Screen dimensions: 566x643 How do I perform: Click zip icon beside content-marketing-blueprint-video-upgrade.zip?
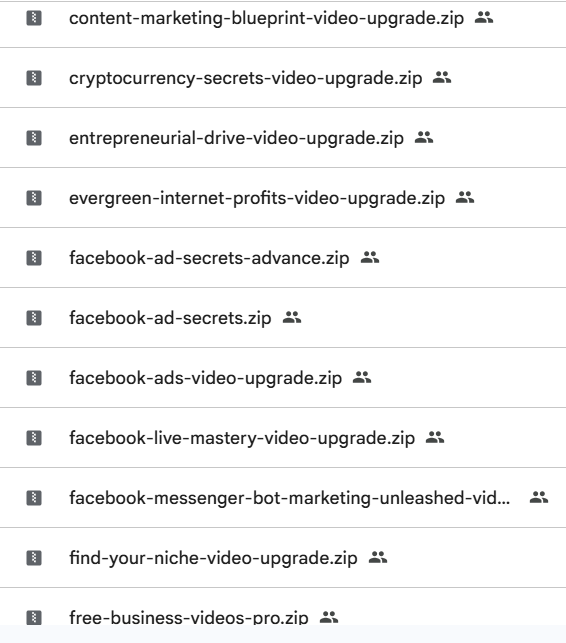coord(34,18)
